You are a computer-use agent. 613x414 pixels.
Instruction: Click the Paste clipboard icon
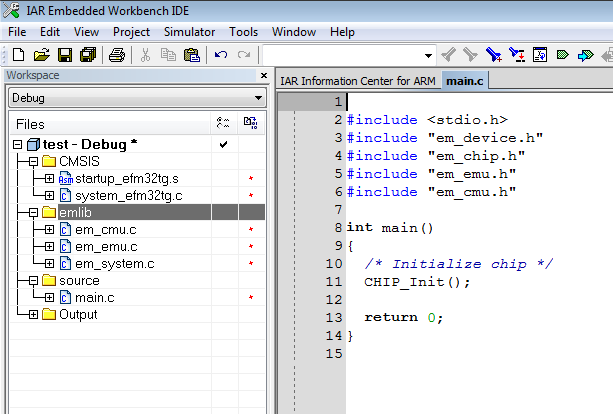pyautogui.click(x=192, y=55)
